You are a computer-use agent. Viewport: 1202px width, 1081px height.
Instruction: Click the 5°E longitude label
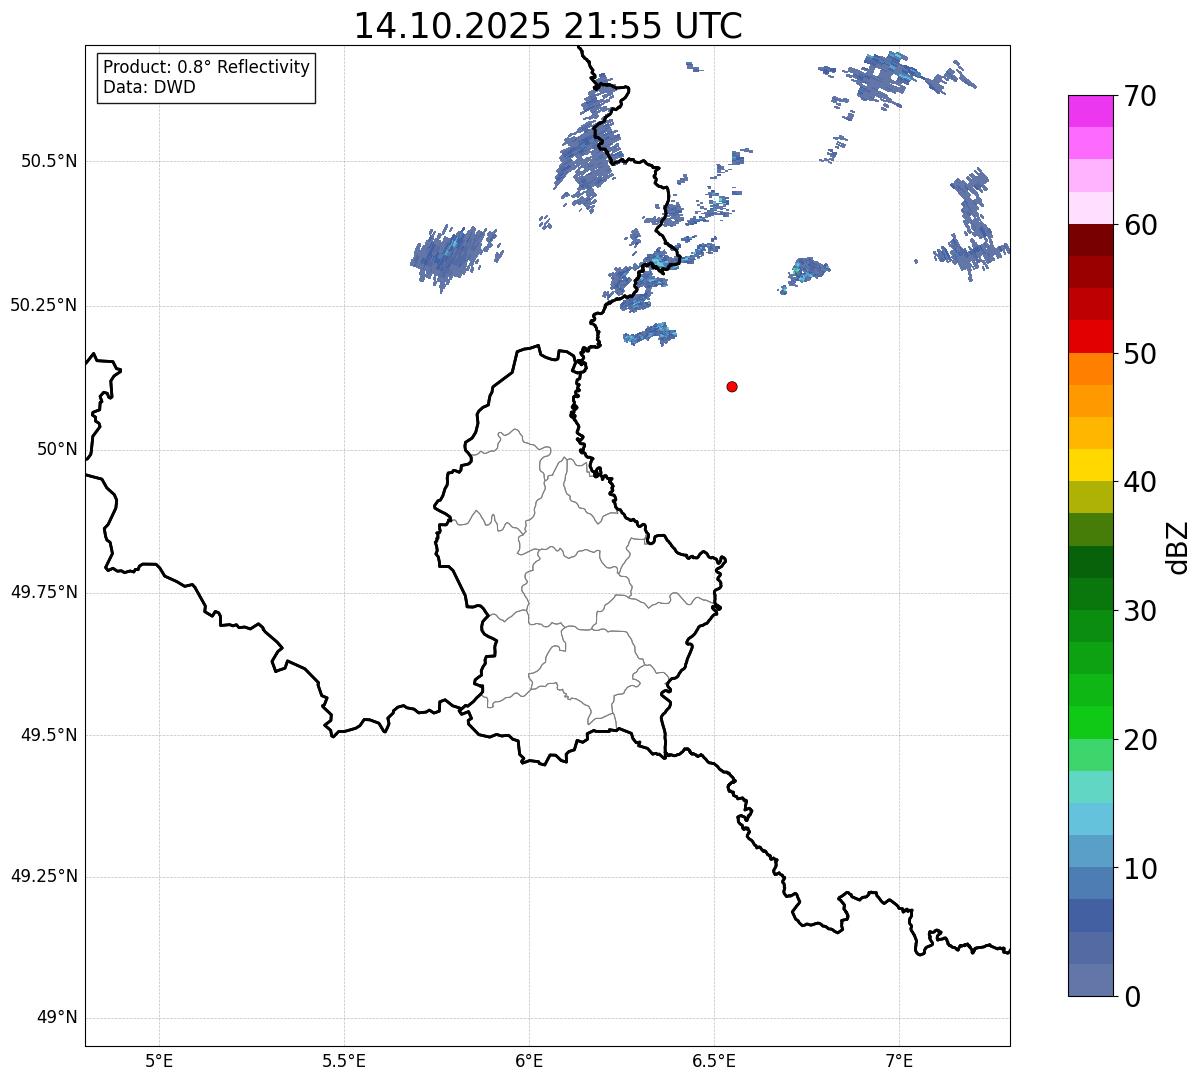click(x=159, y=1060)
